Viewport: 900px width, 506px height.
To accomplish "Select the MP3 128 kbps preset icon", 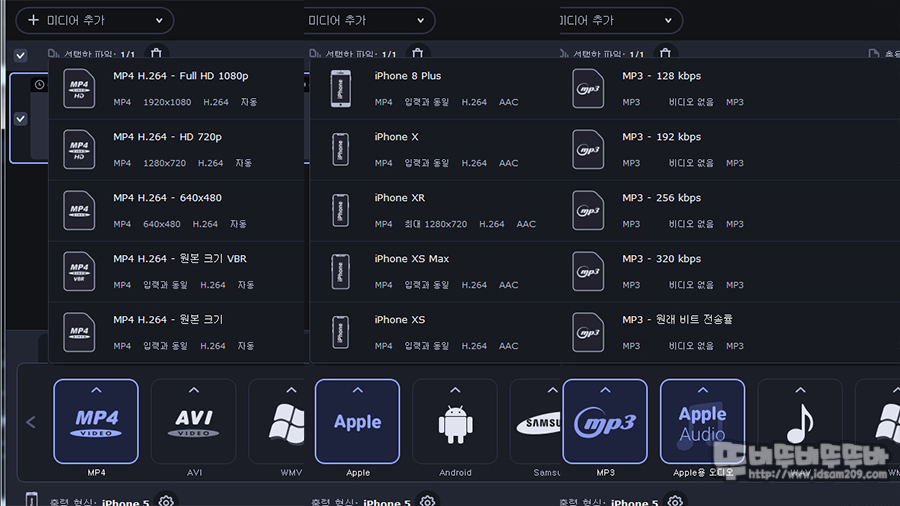I will 588,88.
